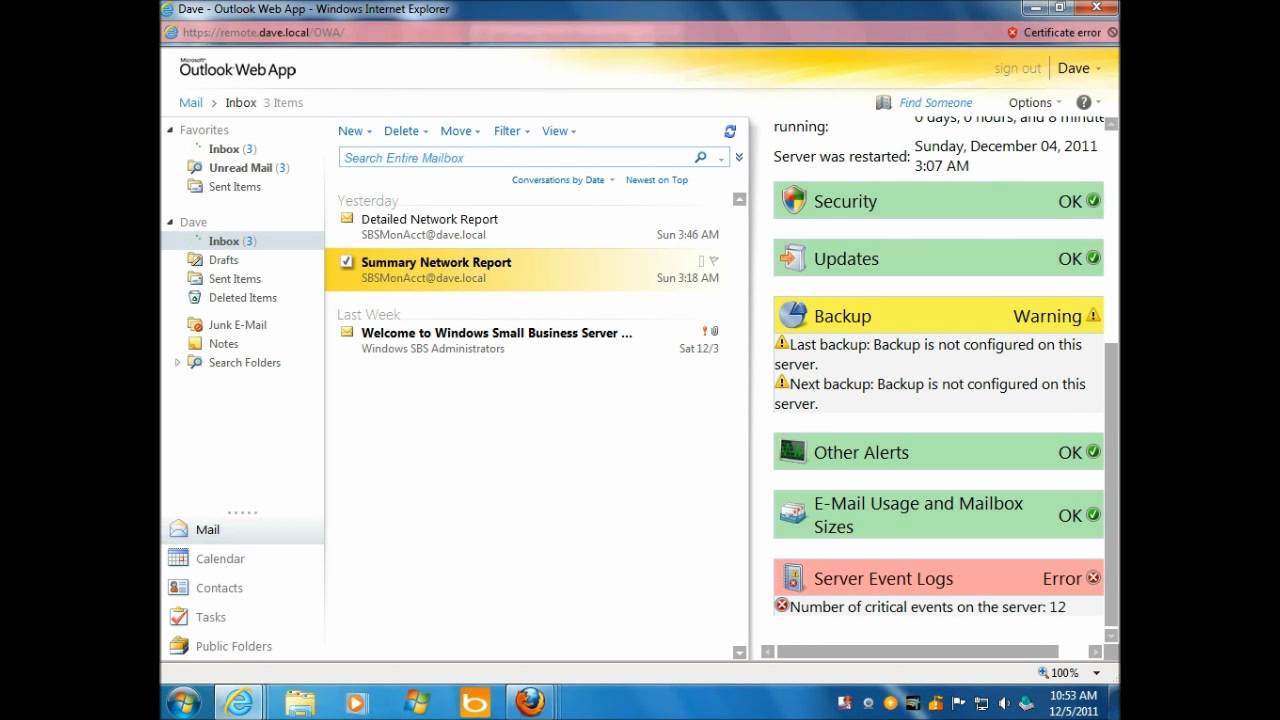Open the Dave user dropdown

coord(1079,68)
